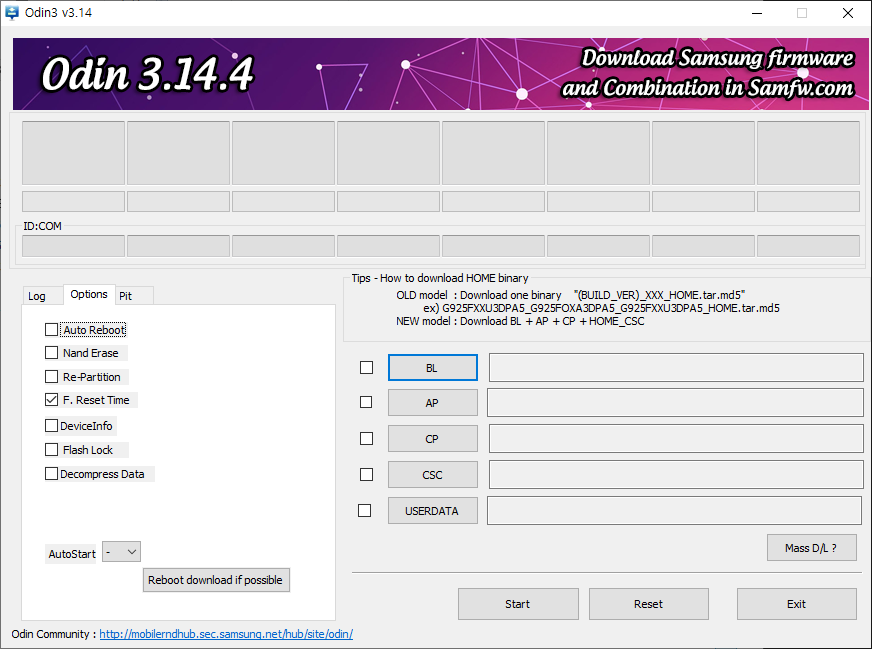
Task: Click the Exit button
Action: click(796, 604)
